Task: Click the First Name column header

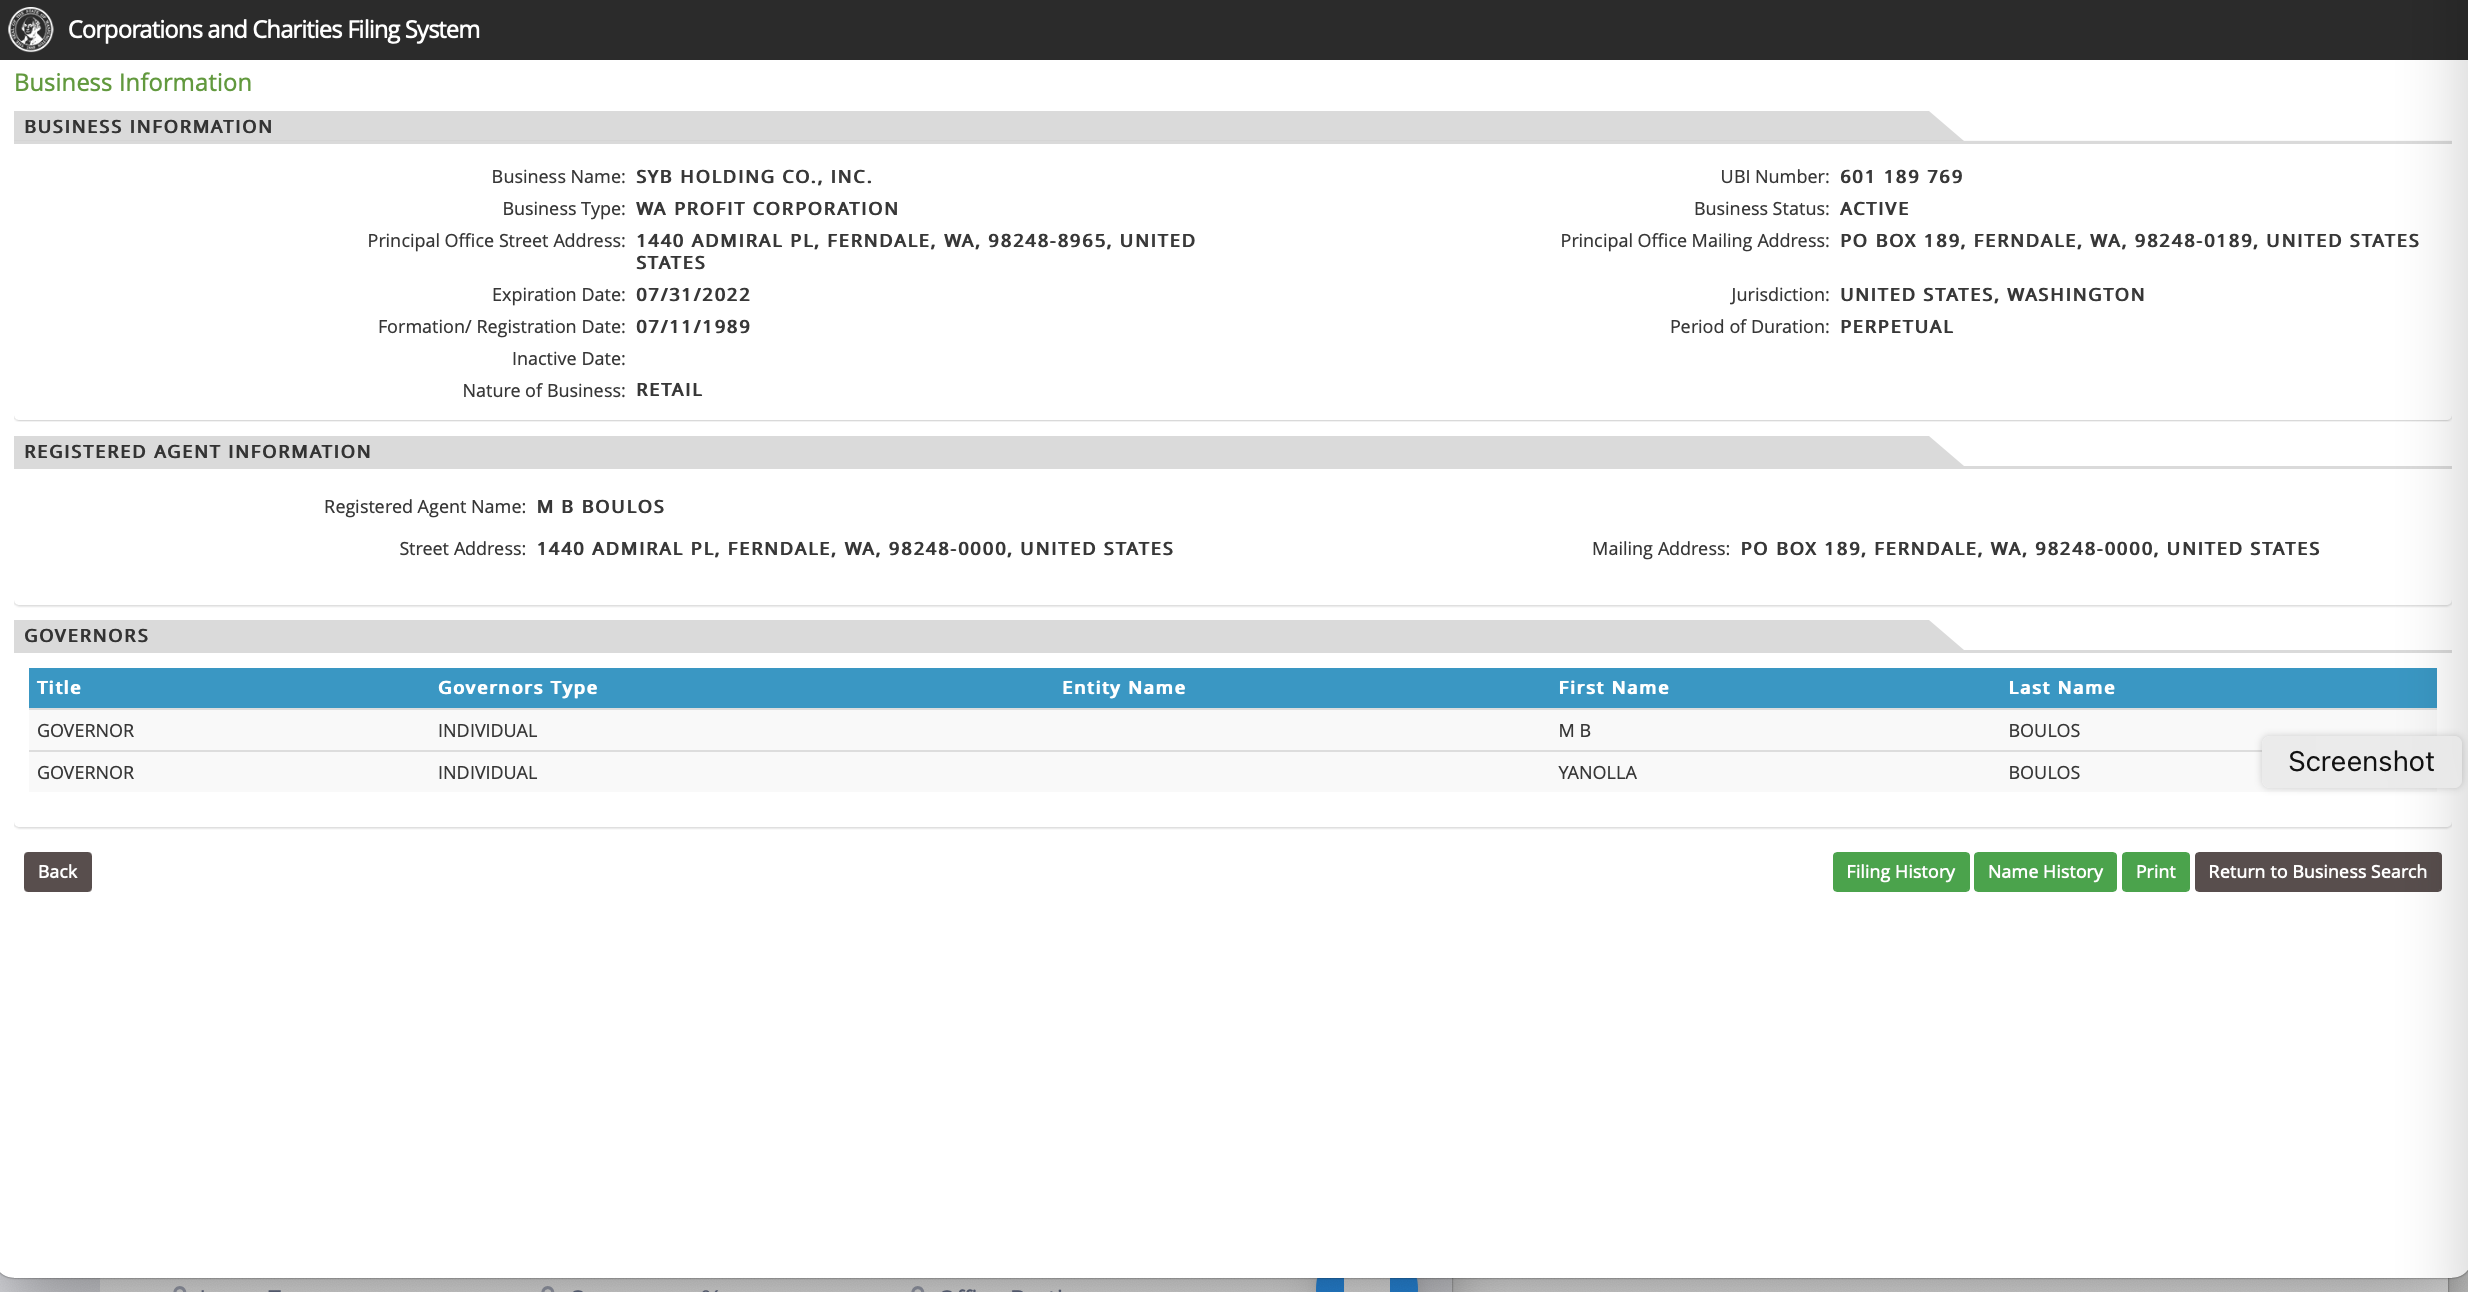Action: (1613, 688)
